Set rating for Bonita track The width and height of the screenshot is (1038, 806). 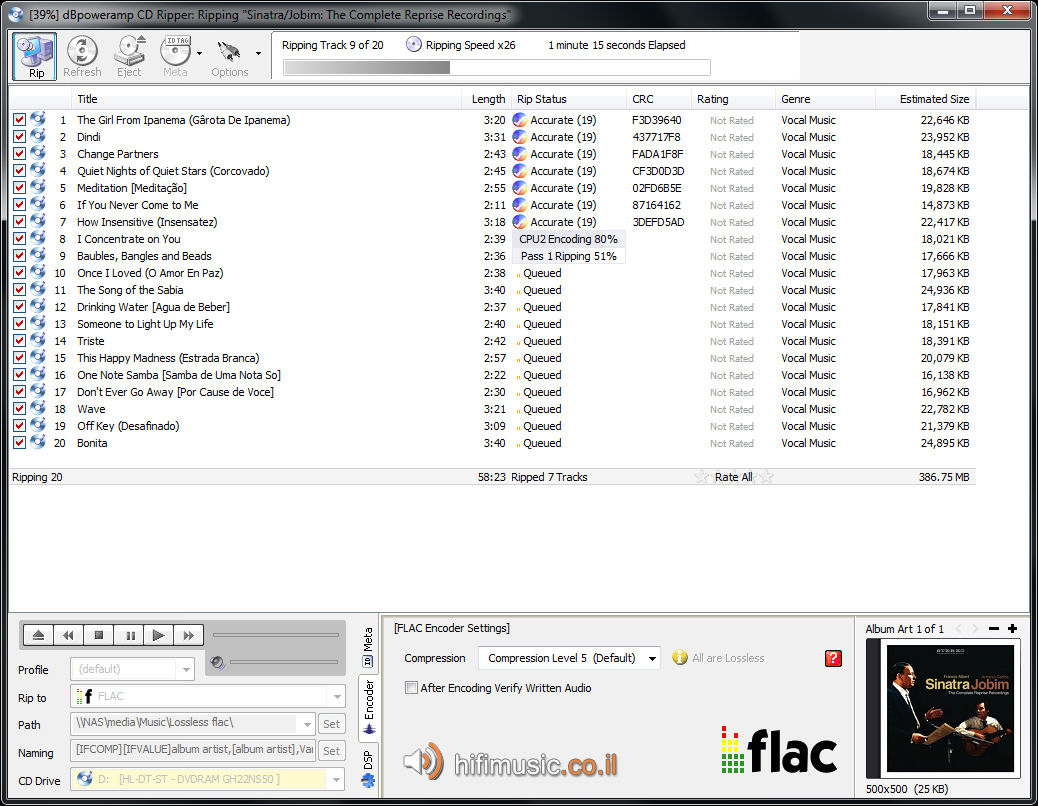coord(731,443)
